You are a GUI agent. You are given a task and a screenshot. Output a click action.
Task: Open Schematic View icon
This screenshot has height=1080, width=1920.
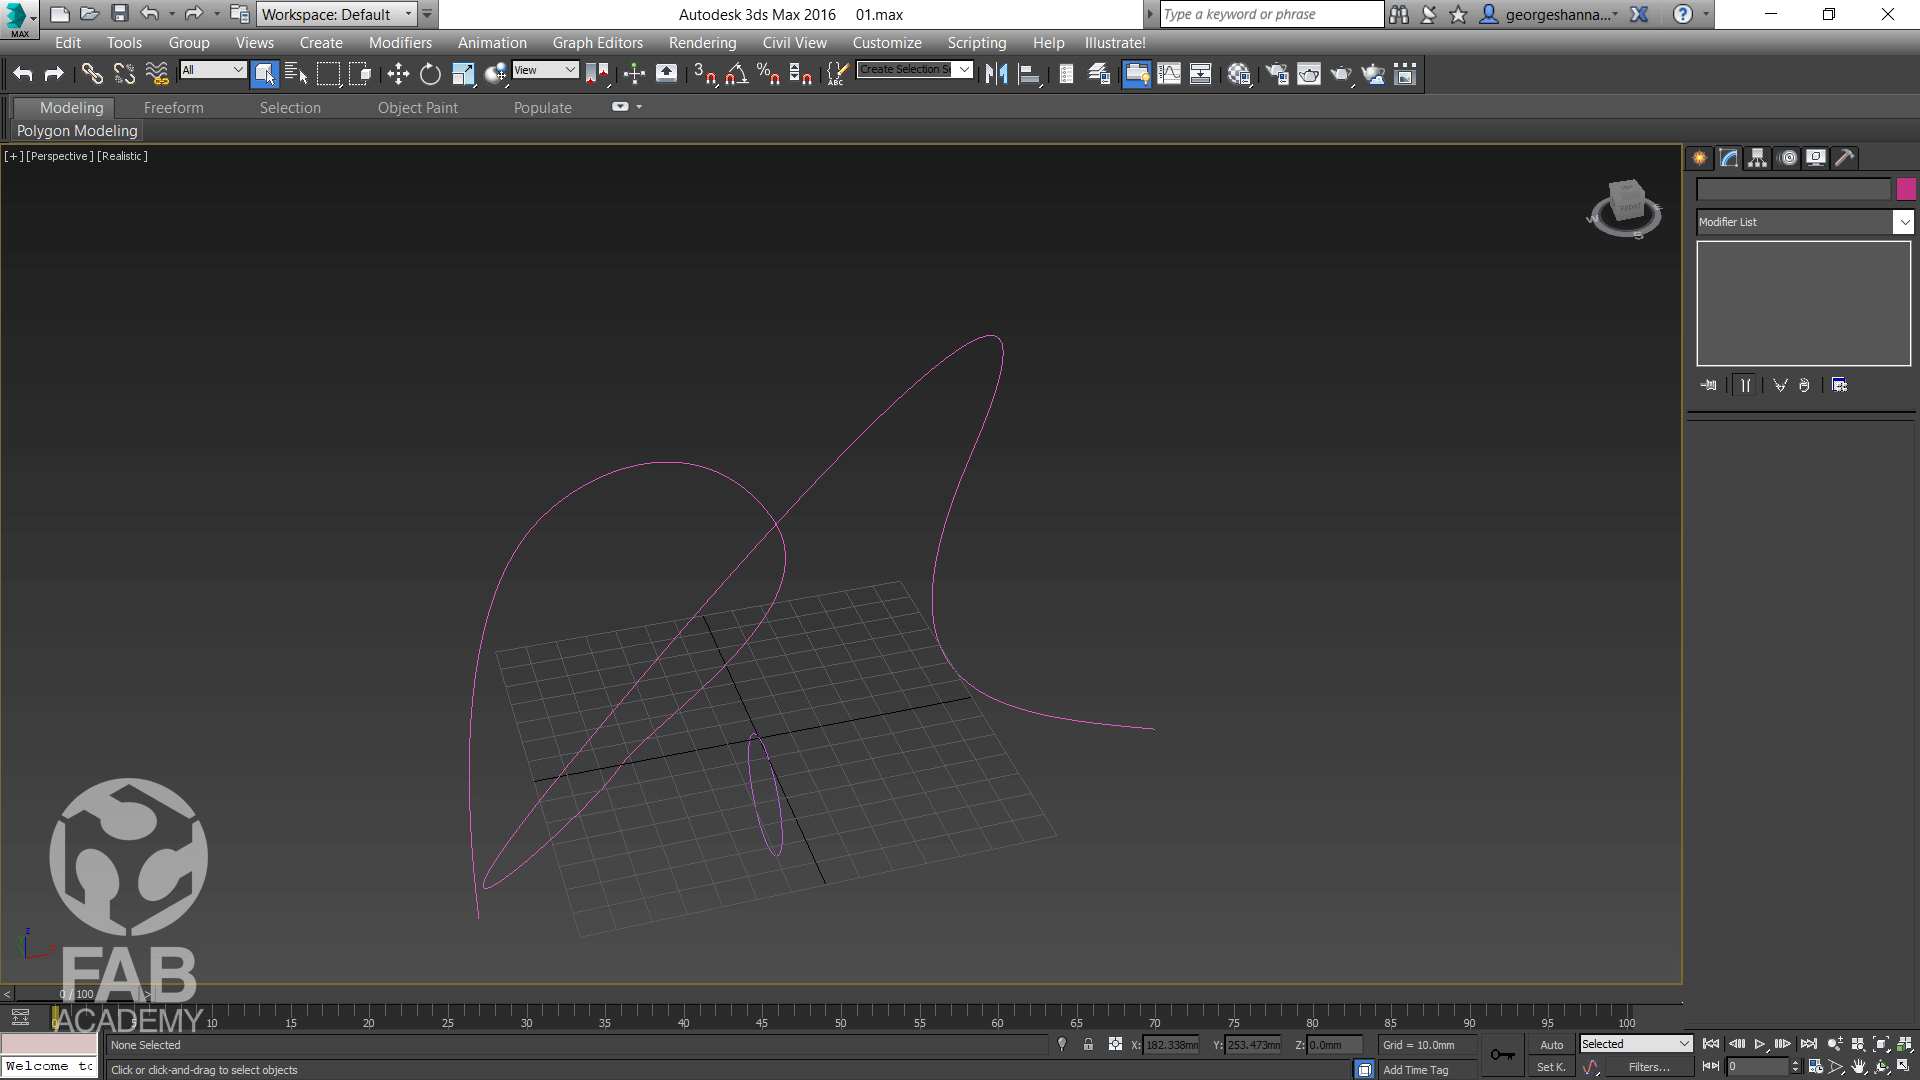pyautogui.click(x=1201, y=73)
